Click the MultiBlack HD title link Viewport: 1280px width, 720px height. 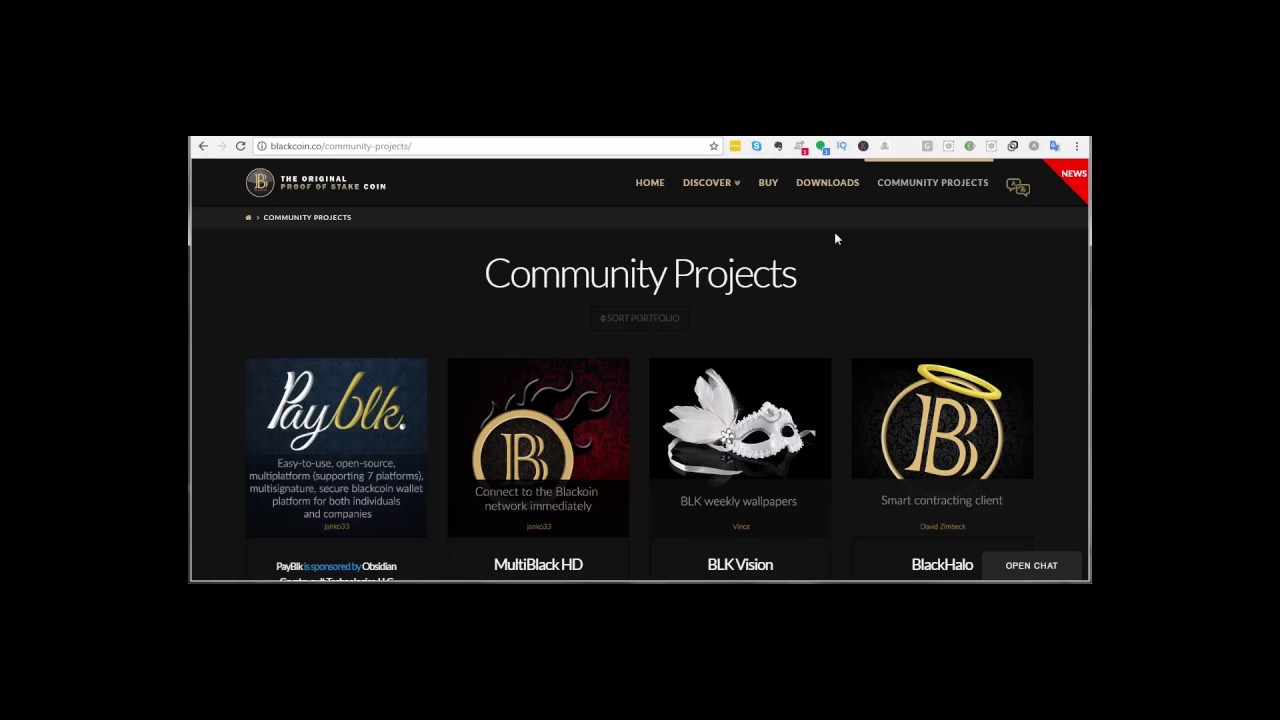tap(538, 565)
